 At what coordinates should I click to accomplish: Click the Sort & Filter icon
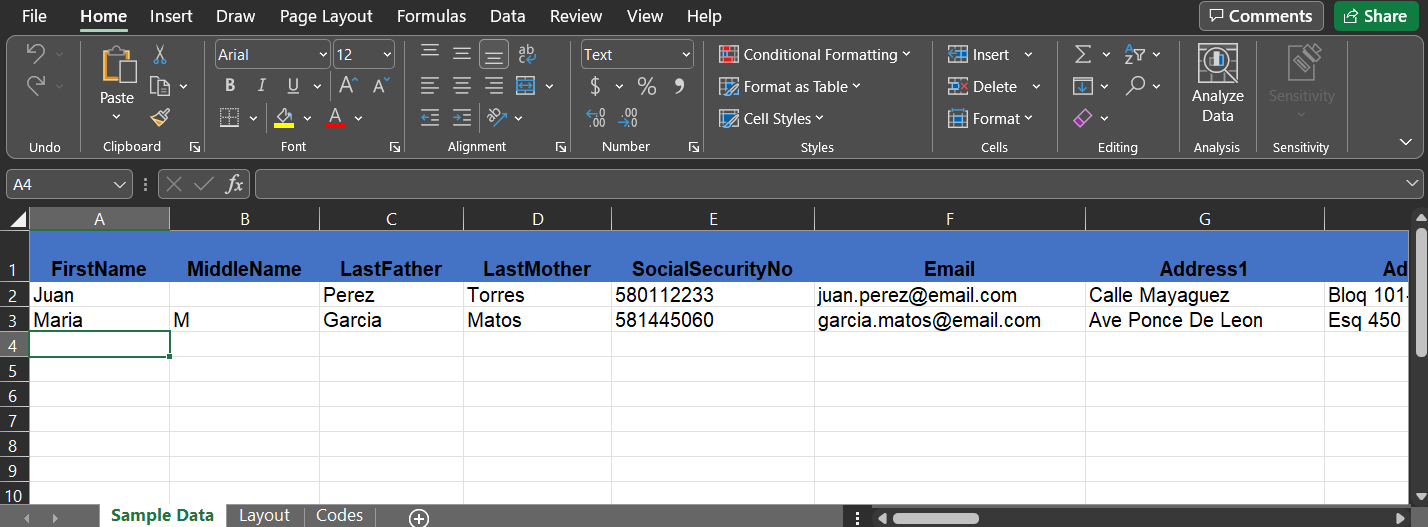1135,54
